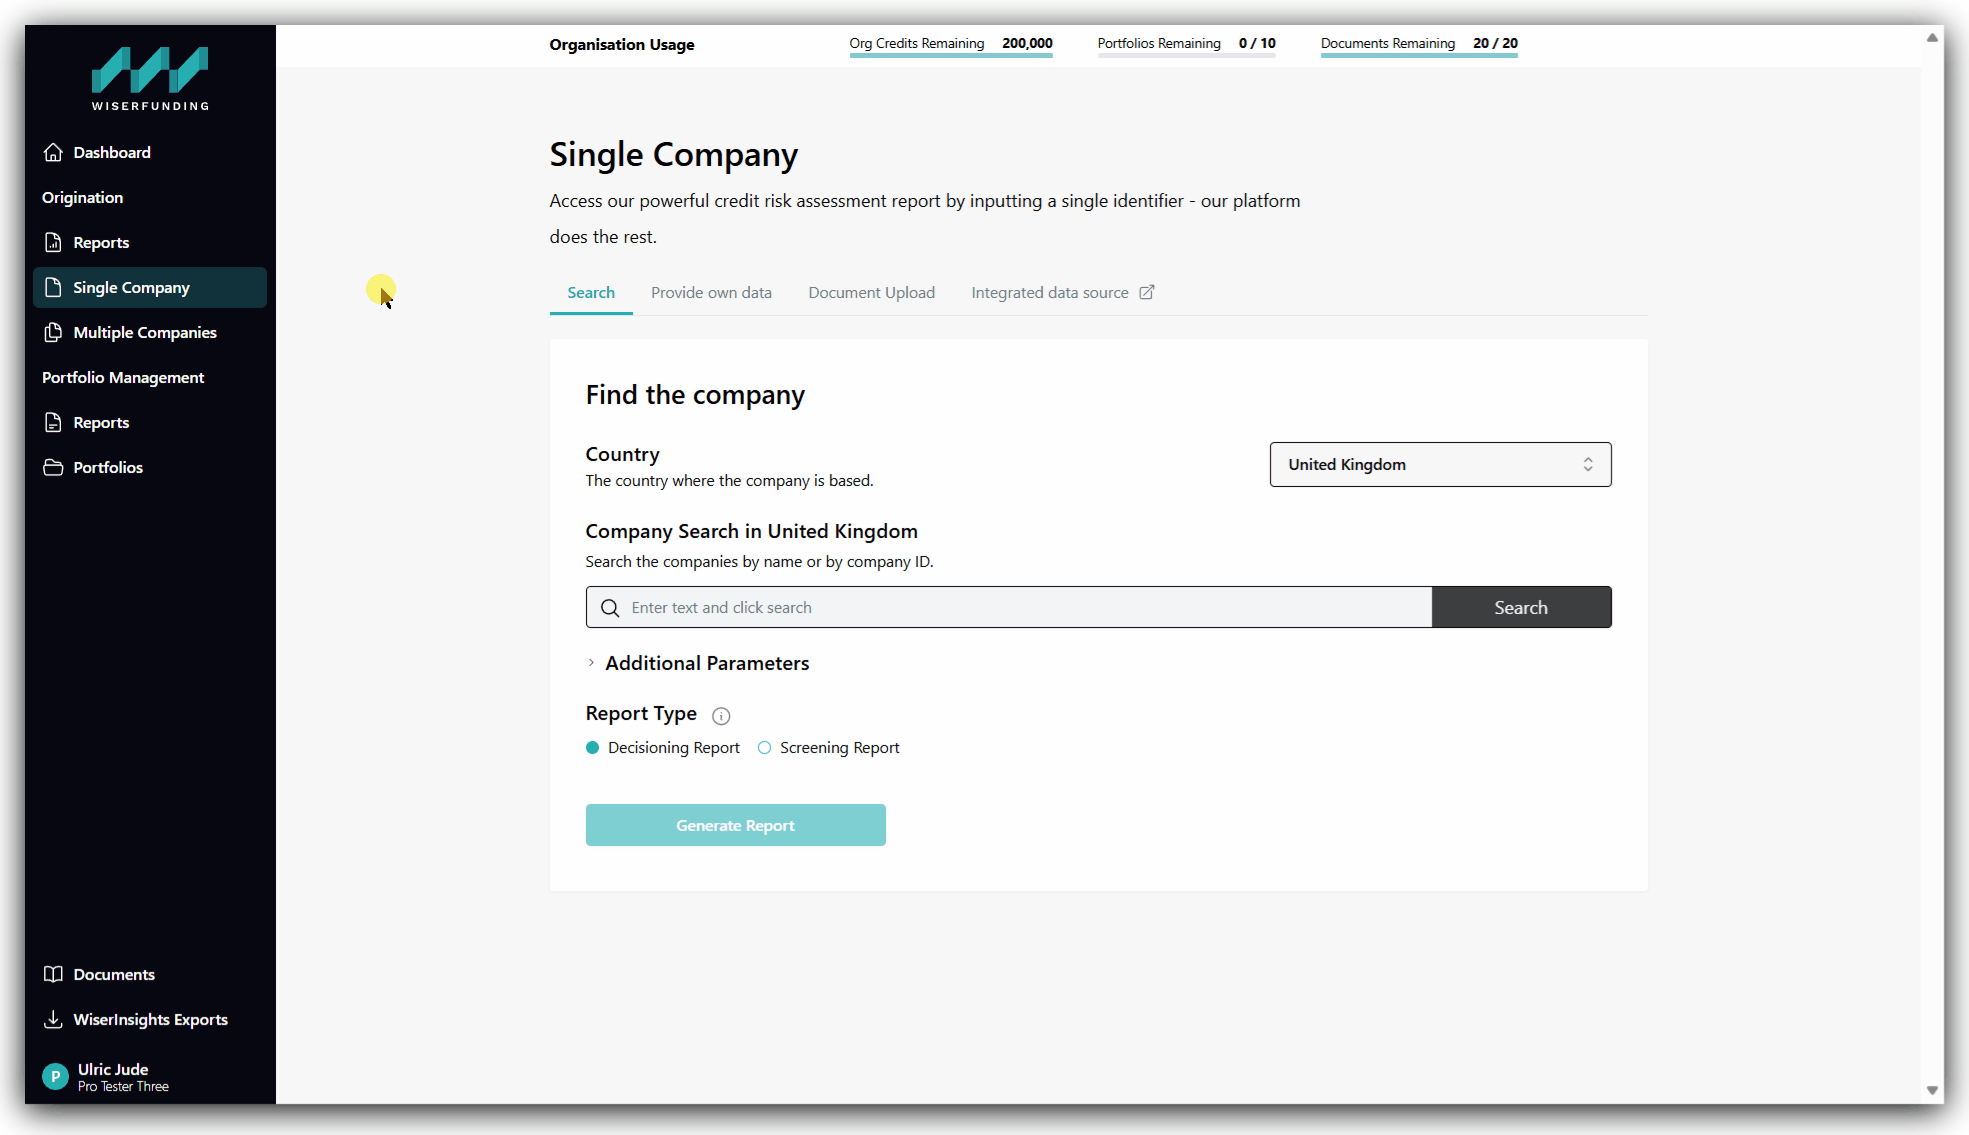Open the Integrated data source tab
Image resolution: width=1969 pixels, height=1135 pixels.
pos(1062,293)
